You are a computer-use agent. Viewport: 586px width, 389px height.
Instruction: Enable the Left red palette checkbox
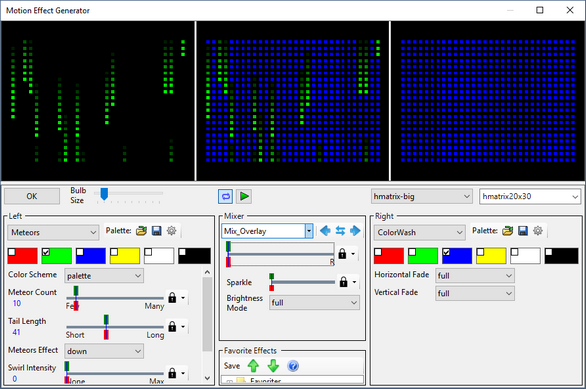point(12,252)
